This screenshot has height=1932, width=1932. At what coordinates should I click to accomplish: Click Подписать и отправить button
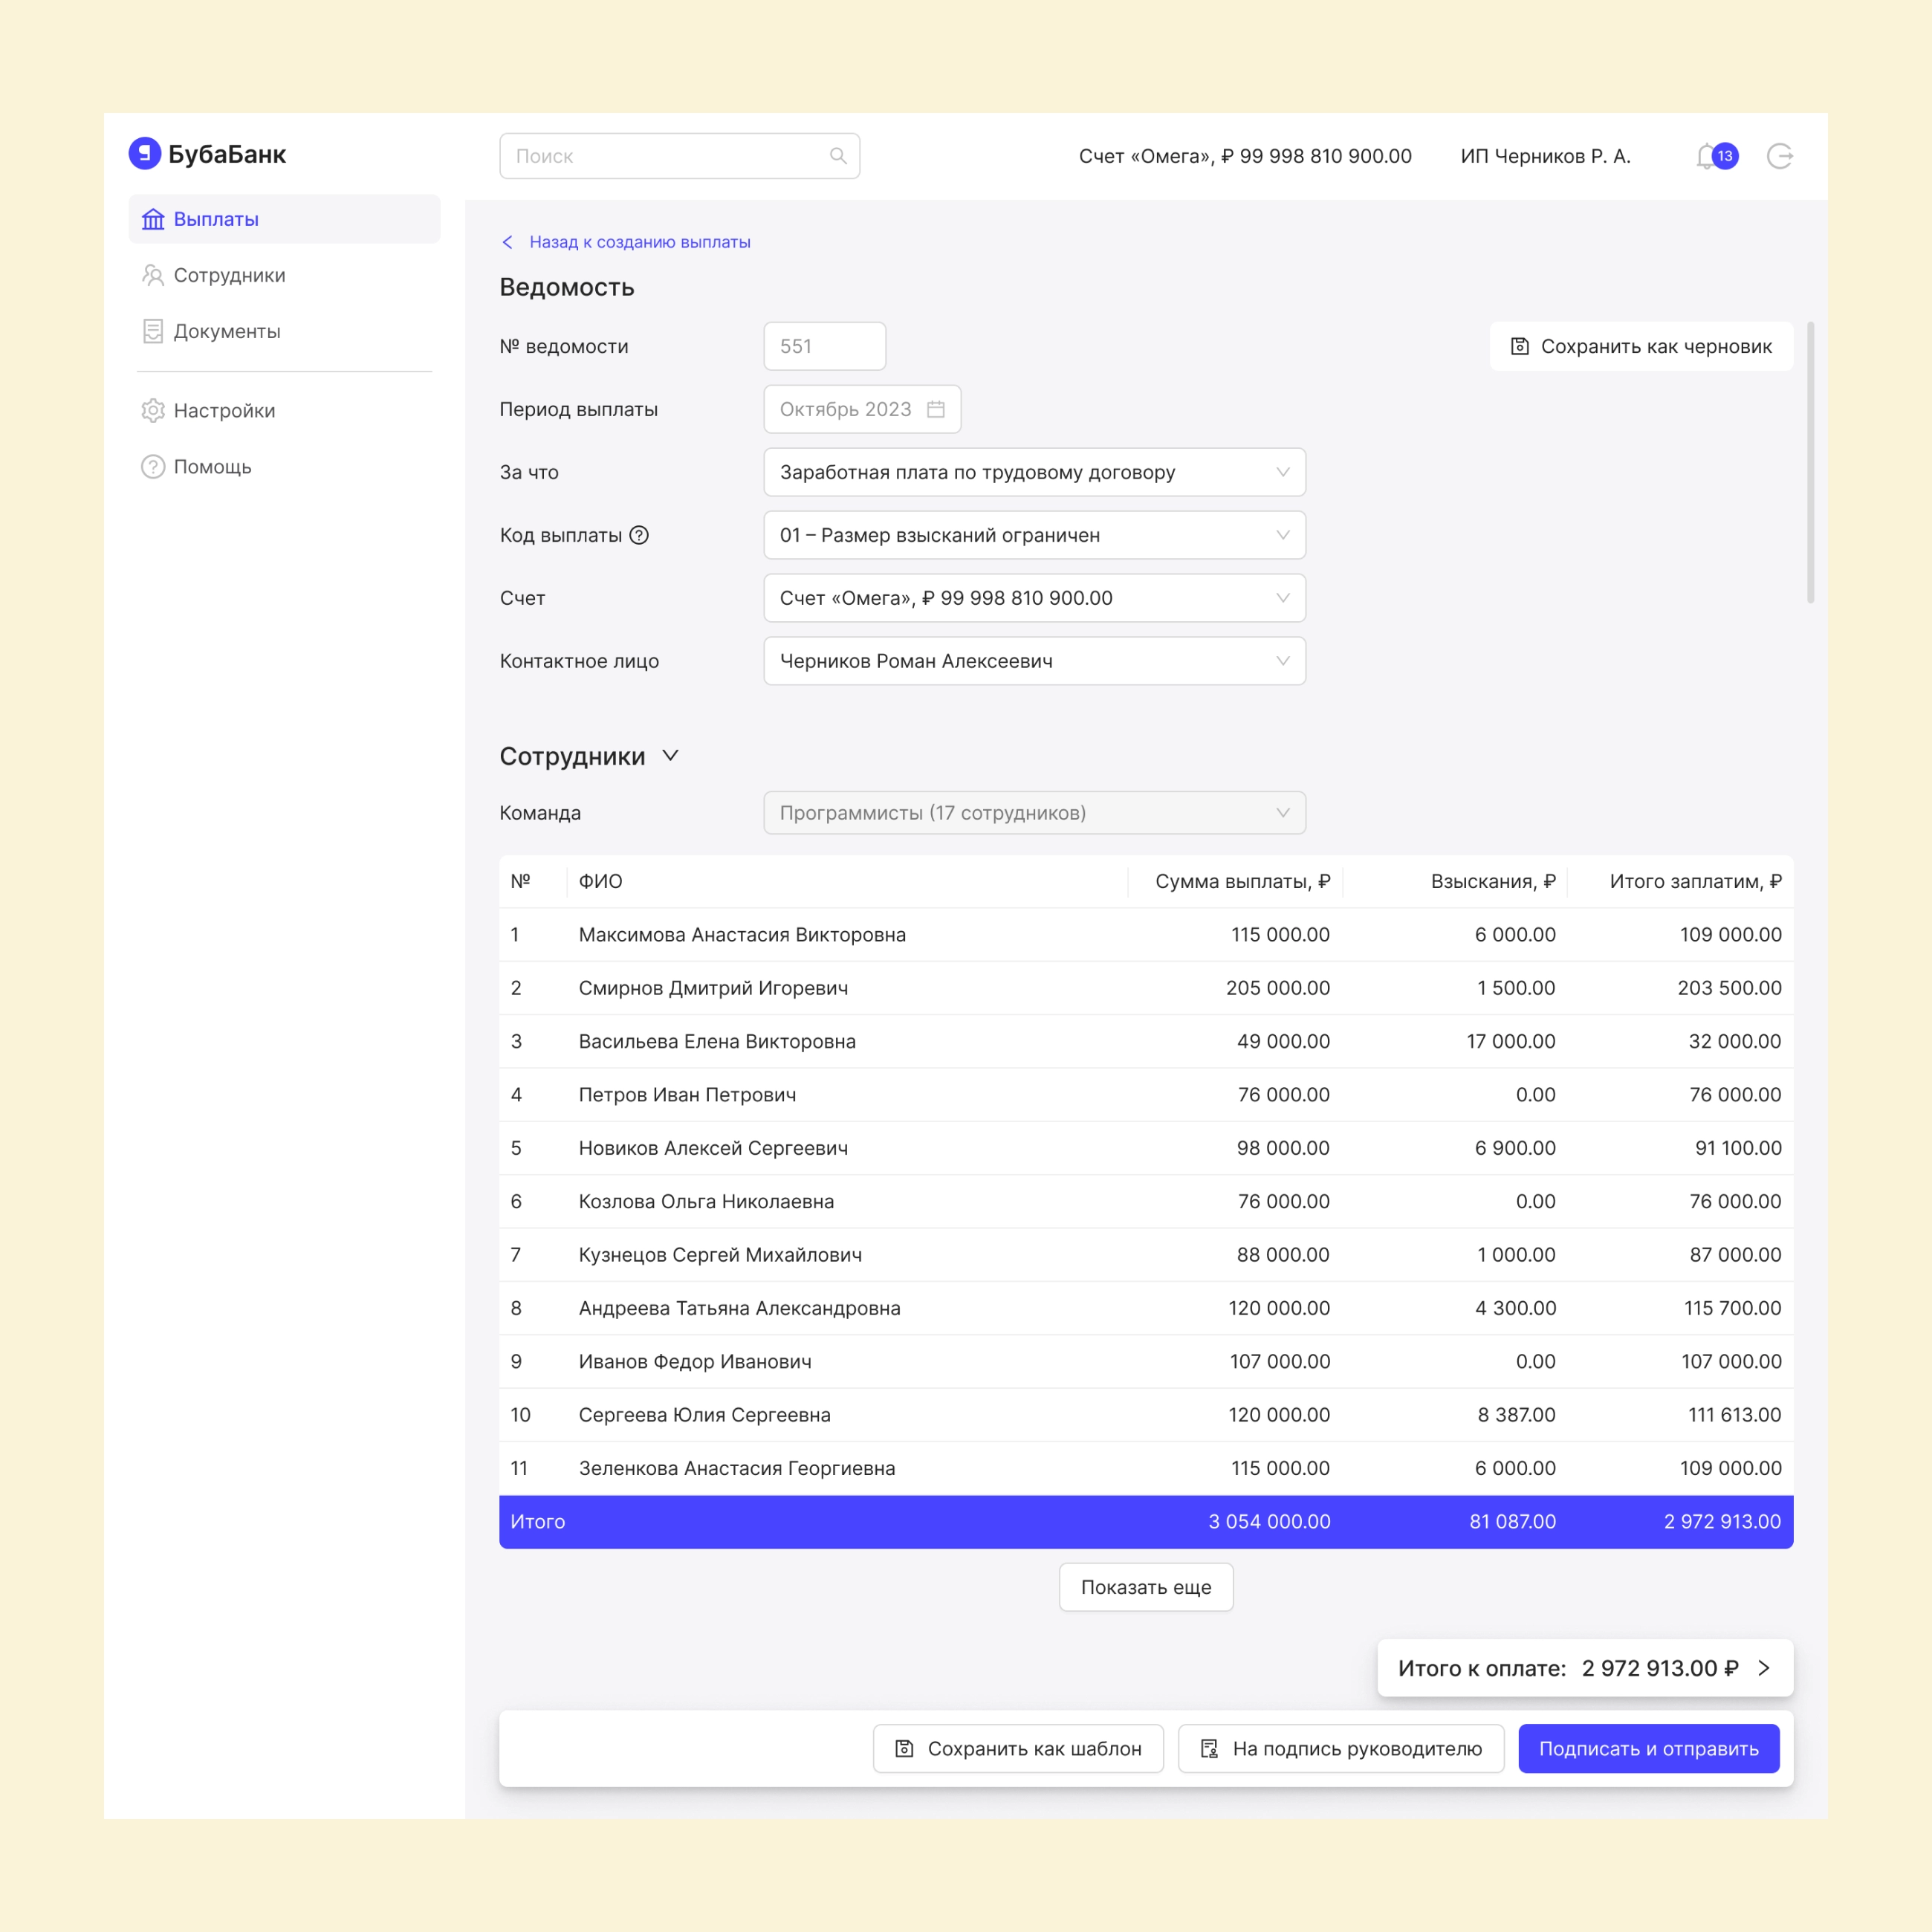(1649, 1748)
